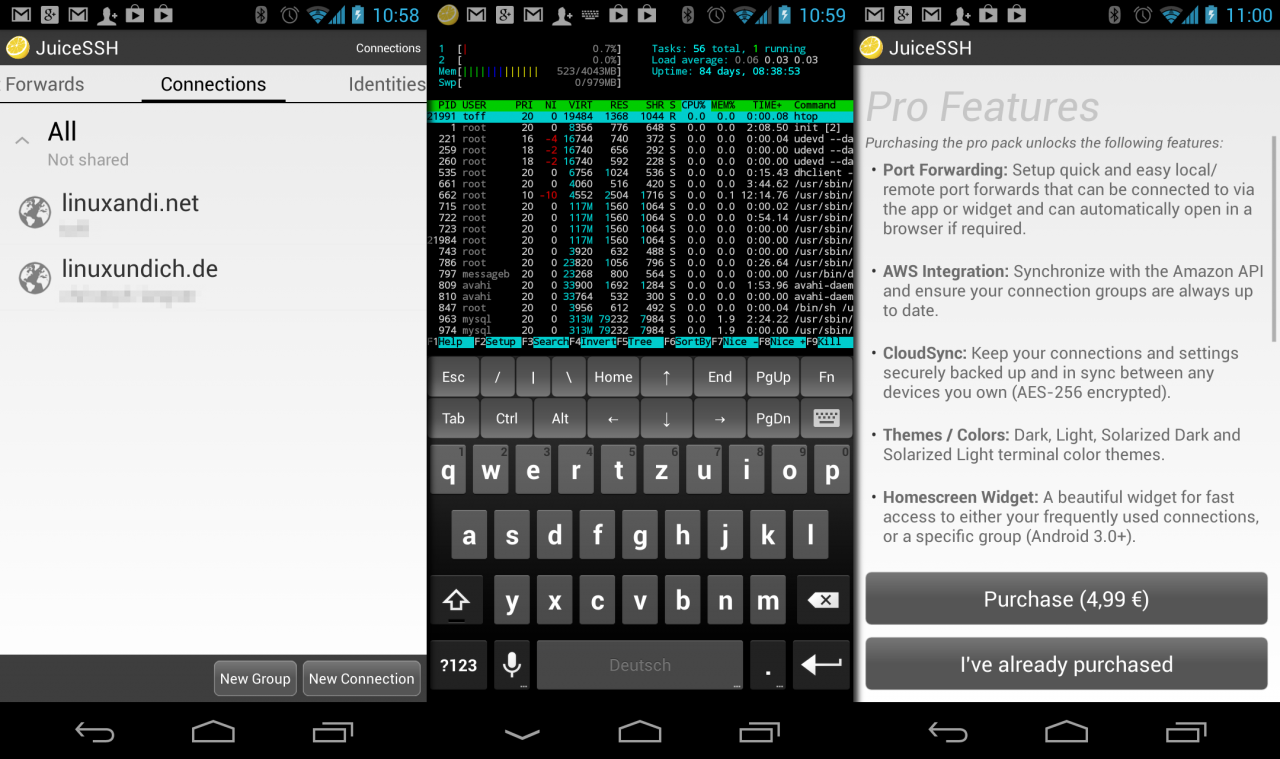Open the Identities tab
1280x759 pixels.
(x=387, y=84)
